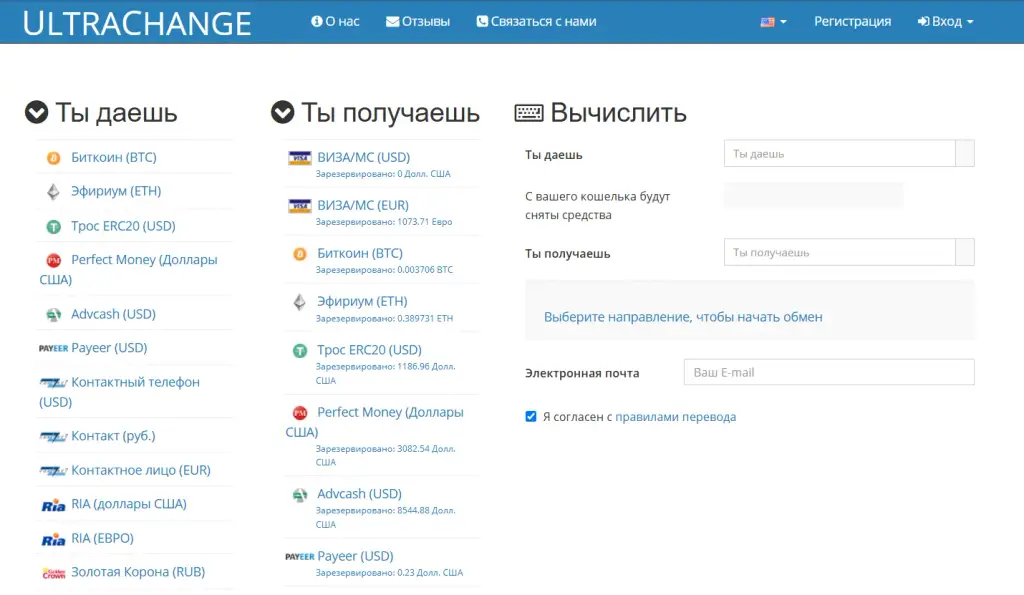Click the Tether icon in give list
Image resolution: width=1024 pixels, height=595 pixels.
pyautogui.click(x=54, y=227)
